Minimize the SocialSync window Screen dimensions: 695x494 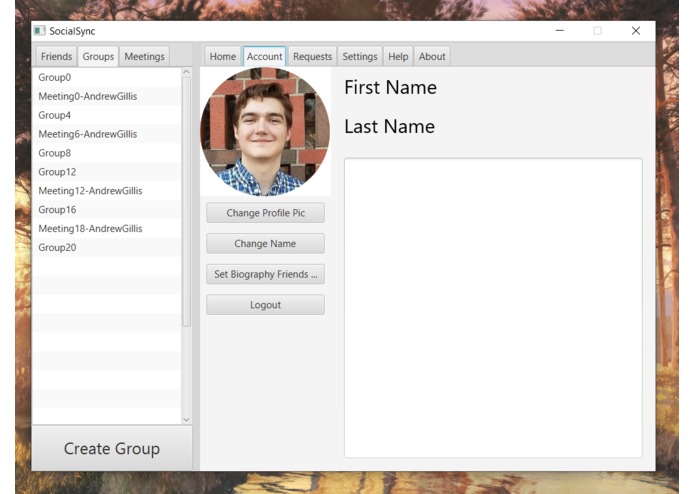pos(560,31)
